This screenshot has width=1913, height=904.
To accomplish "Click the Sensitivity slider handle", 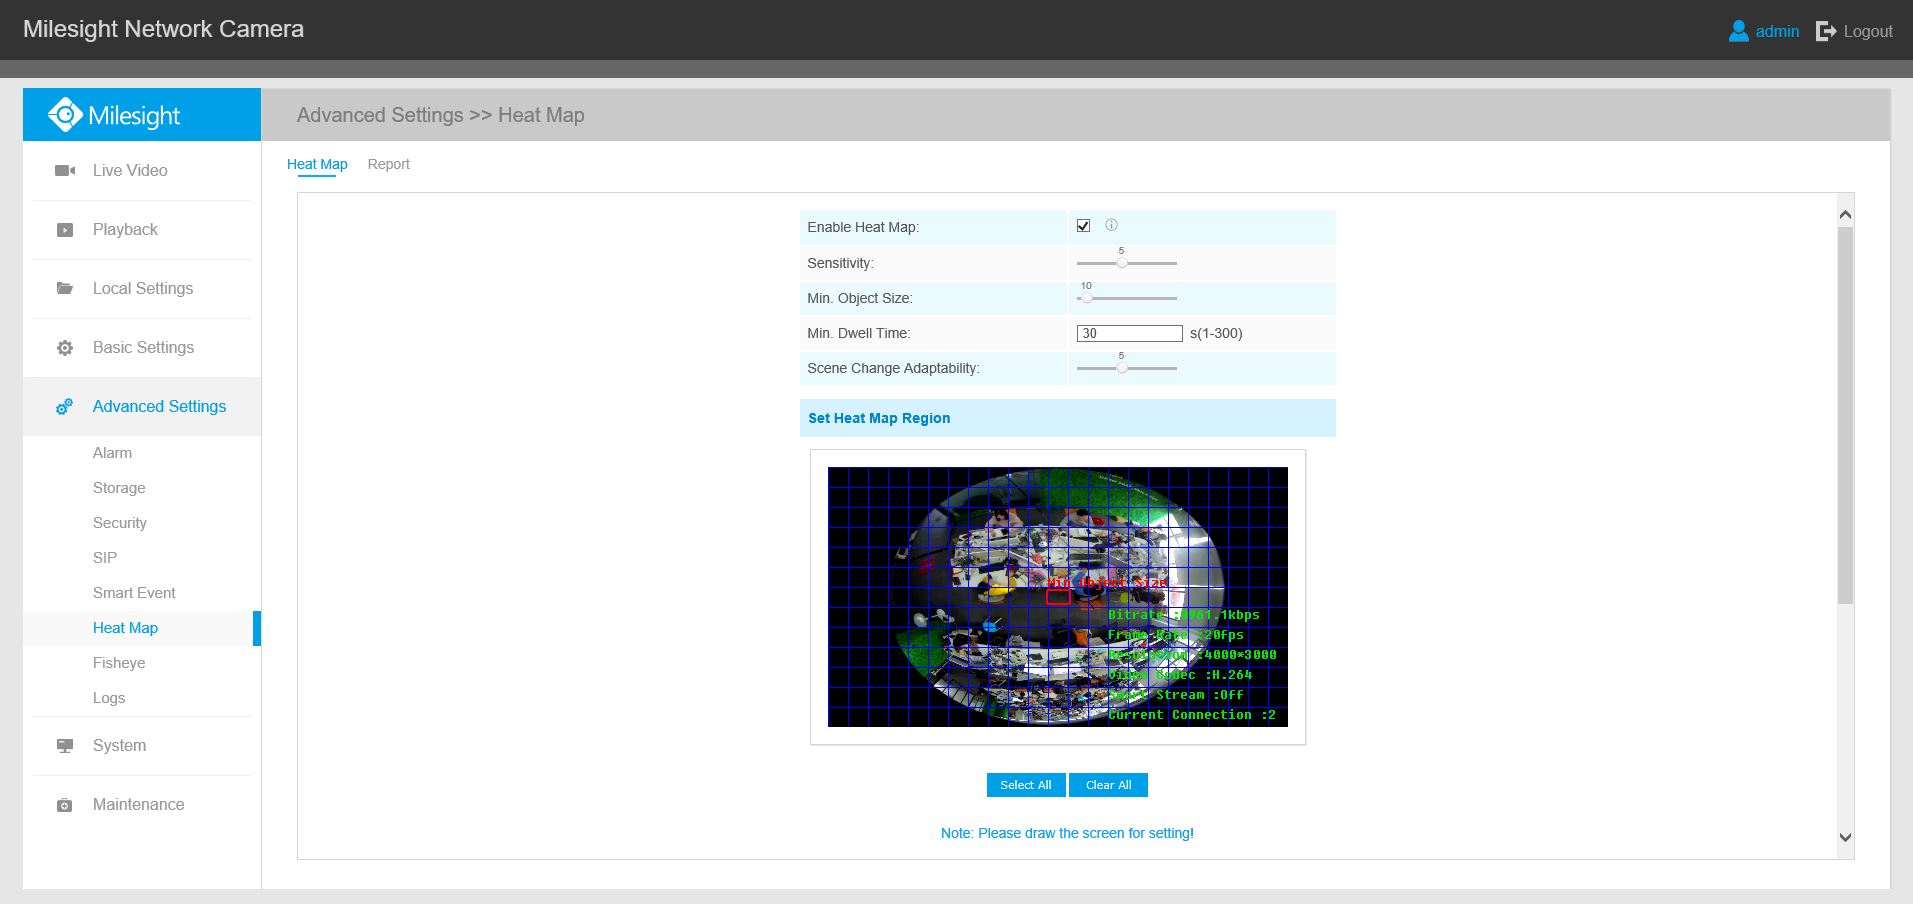I will (1122, 263).
